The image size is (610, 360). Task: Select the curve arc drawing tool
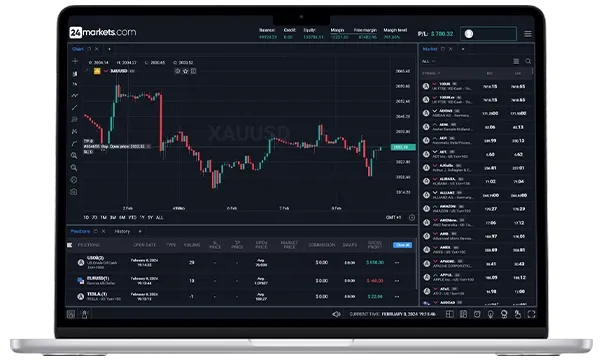click(74, 144)
